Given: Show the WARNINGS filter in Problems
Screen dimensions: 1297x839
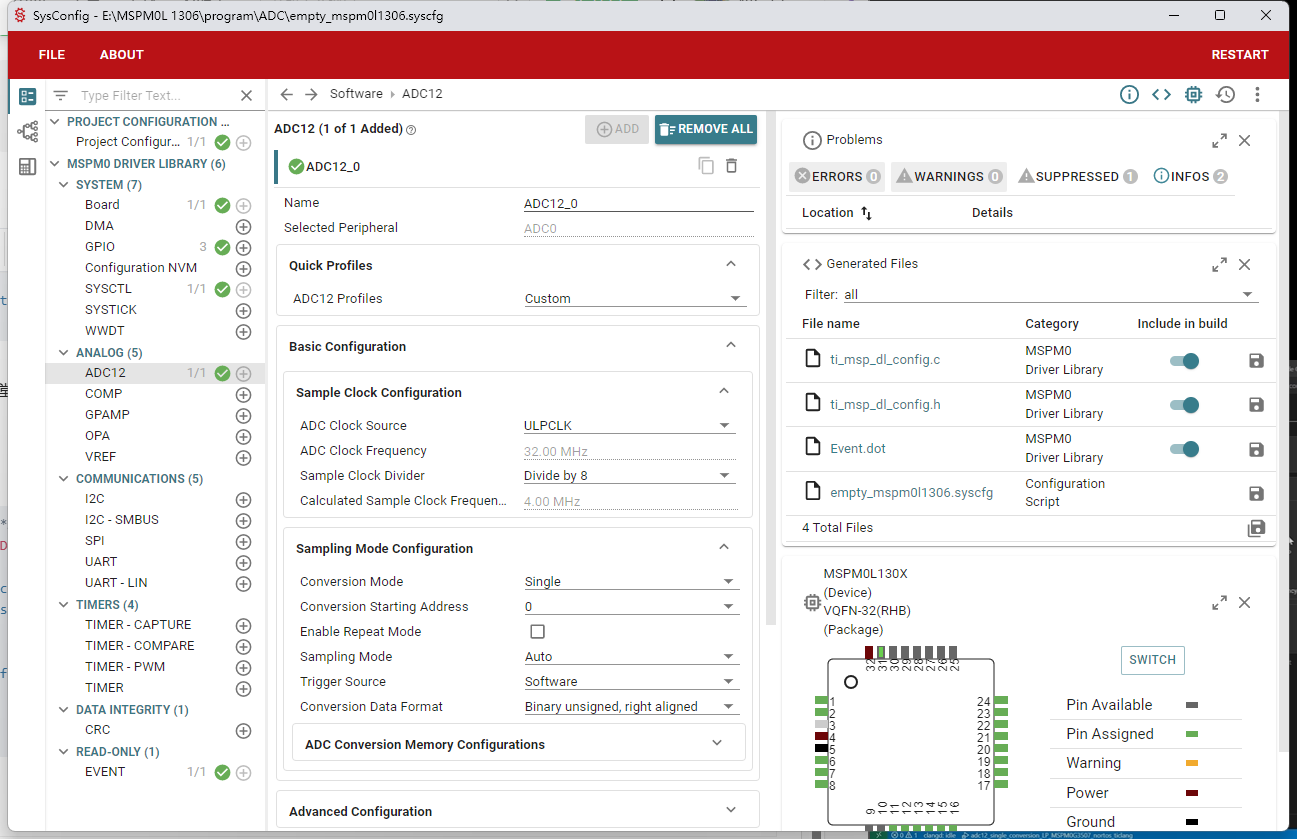Looking at the screenshot, I should pyautogui.click(x=949, y=177).
